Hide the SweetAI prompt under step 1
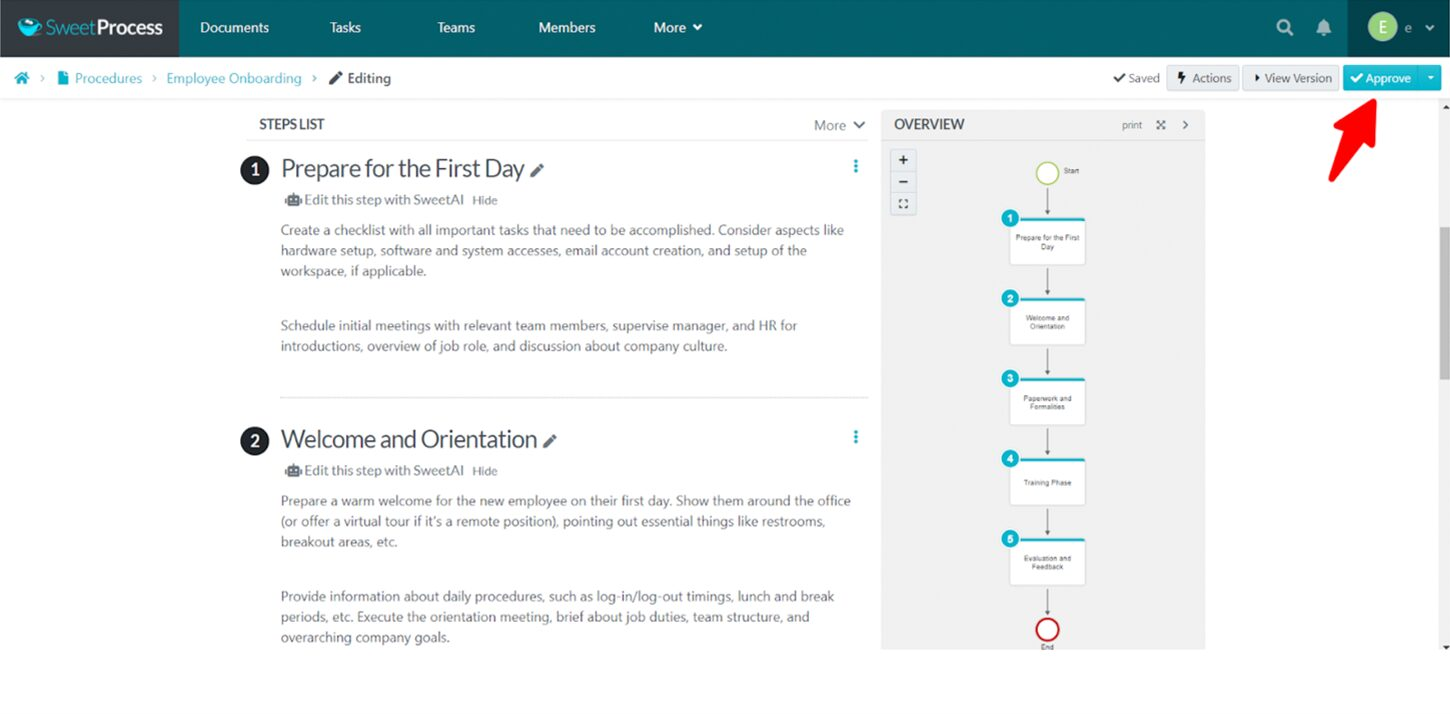This screenshot has height=714, width=1450. 485,200
